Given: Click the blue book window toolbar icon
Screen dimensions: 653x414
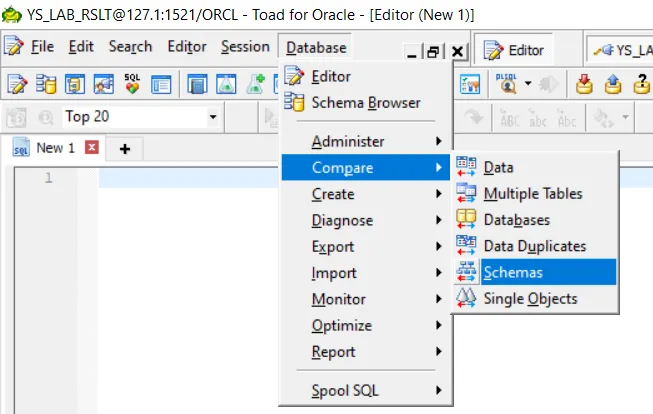Looking at the screenshot, I should [x=197, y=85].
